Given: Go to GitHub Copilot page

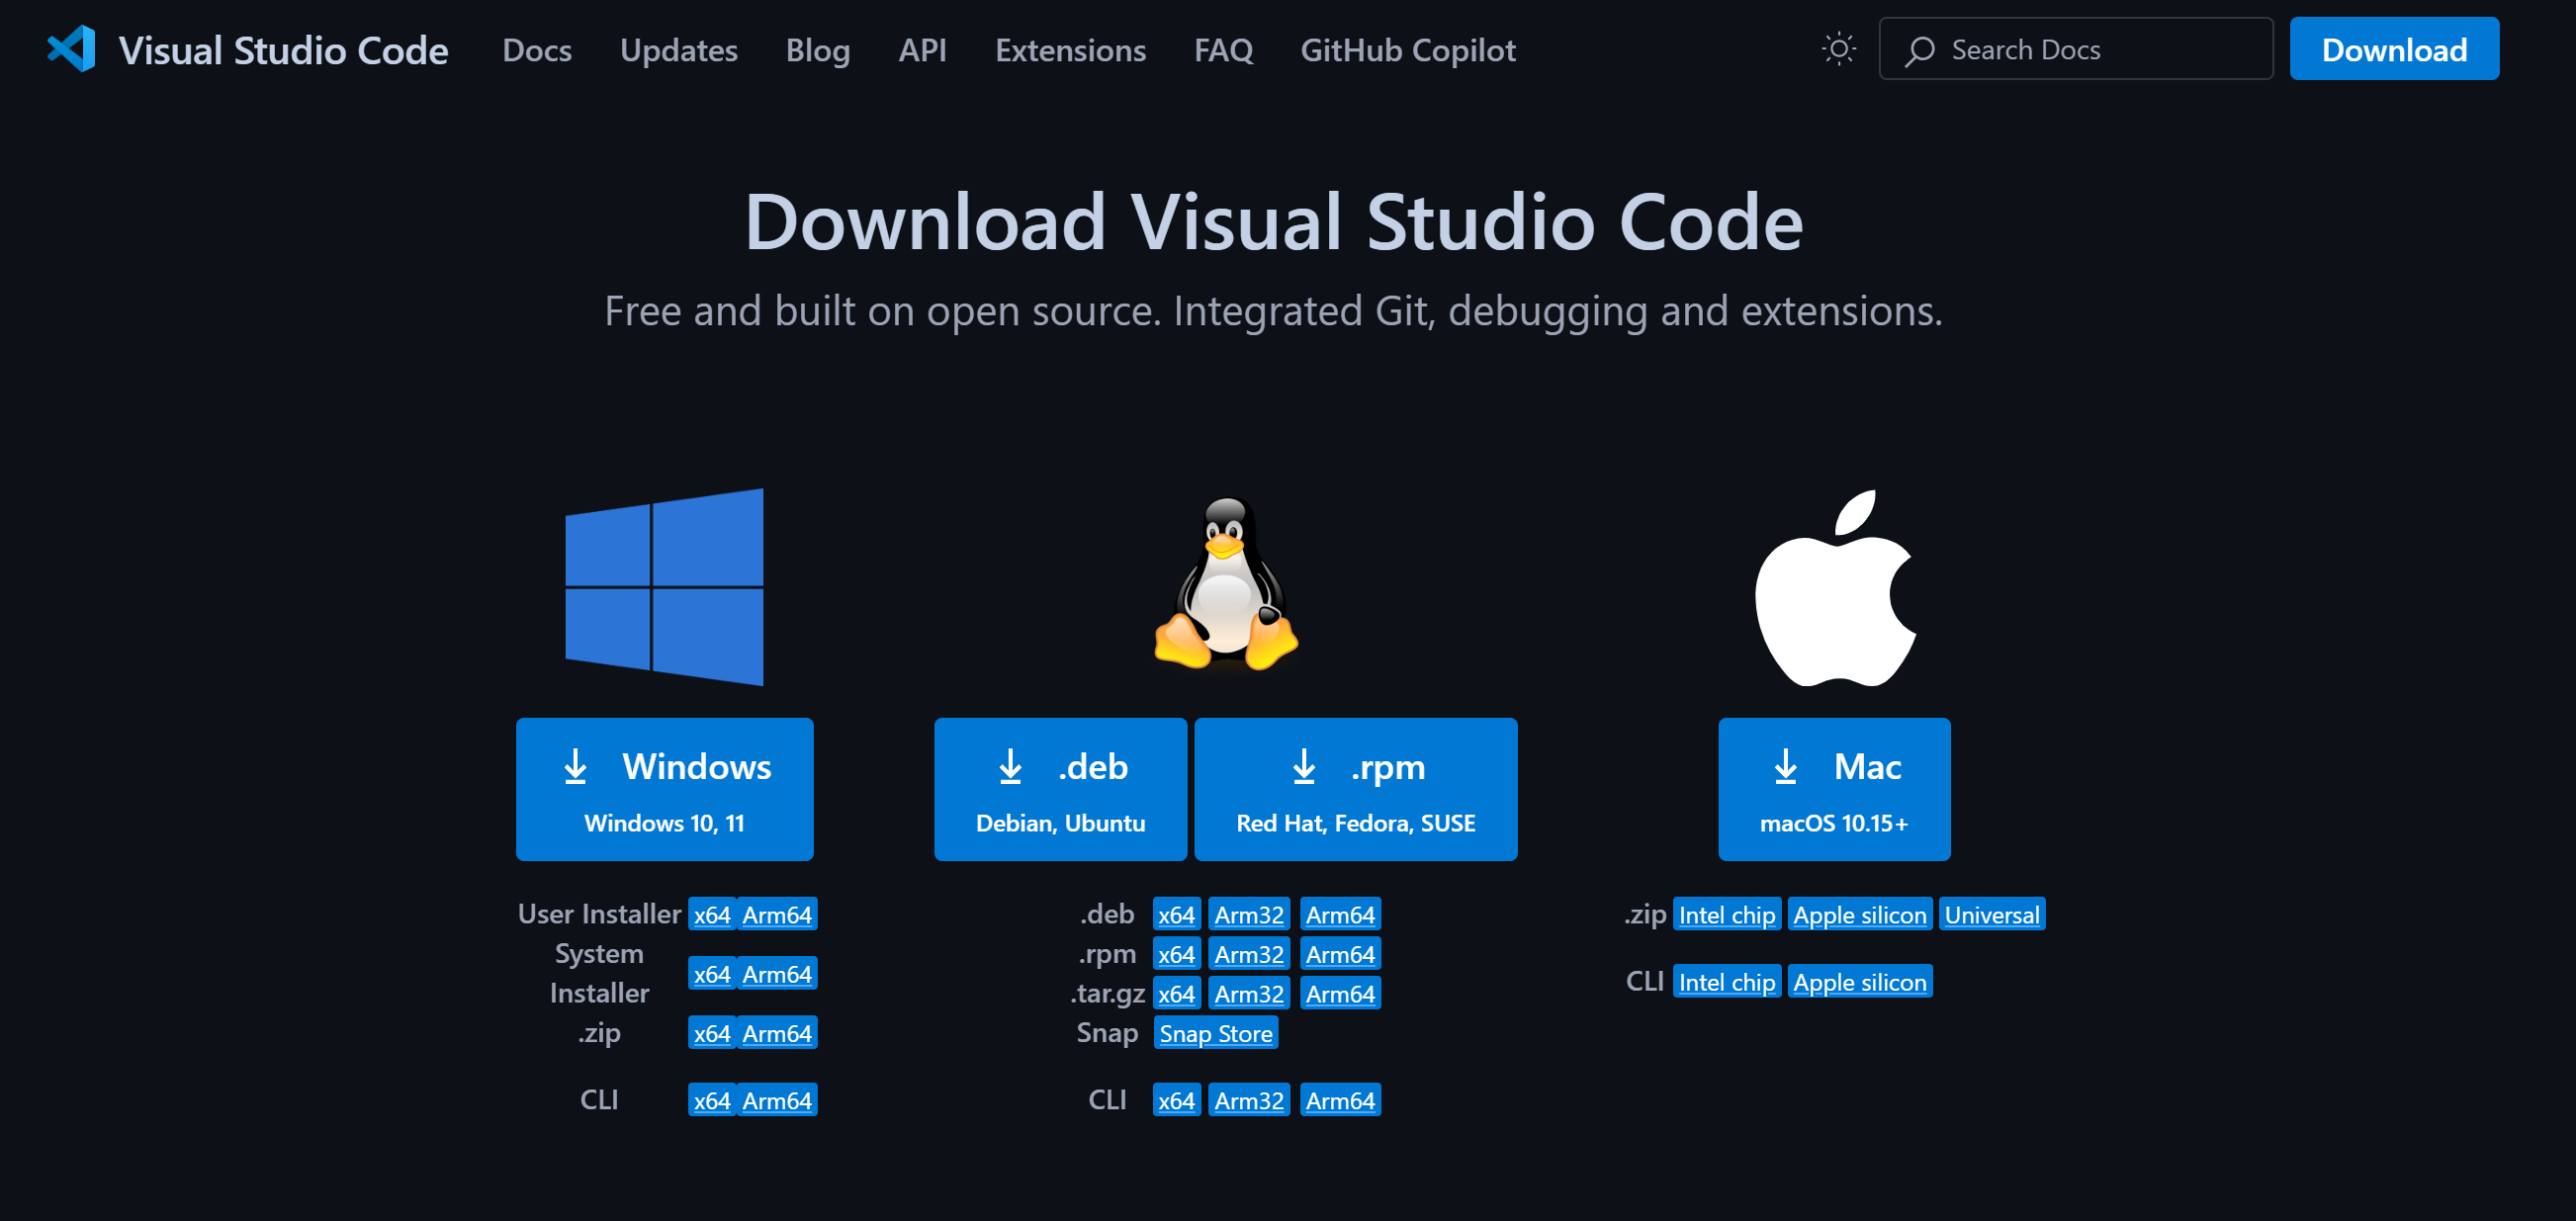Looking at the screenshot, I should pos(1407,50).
